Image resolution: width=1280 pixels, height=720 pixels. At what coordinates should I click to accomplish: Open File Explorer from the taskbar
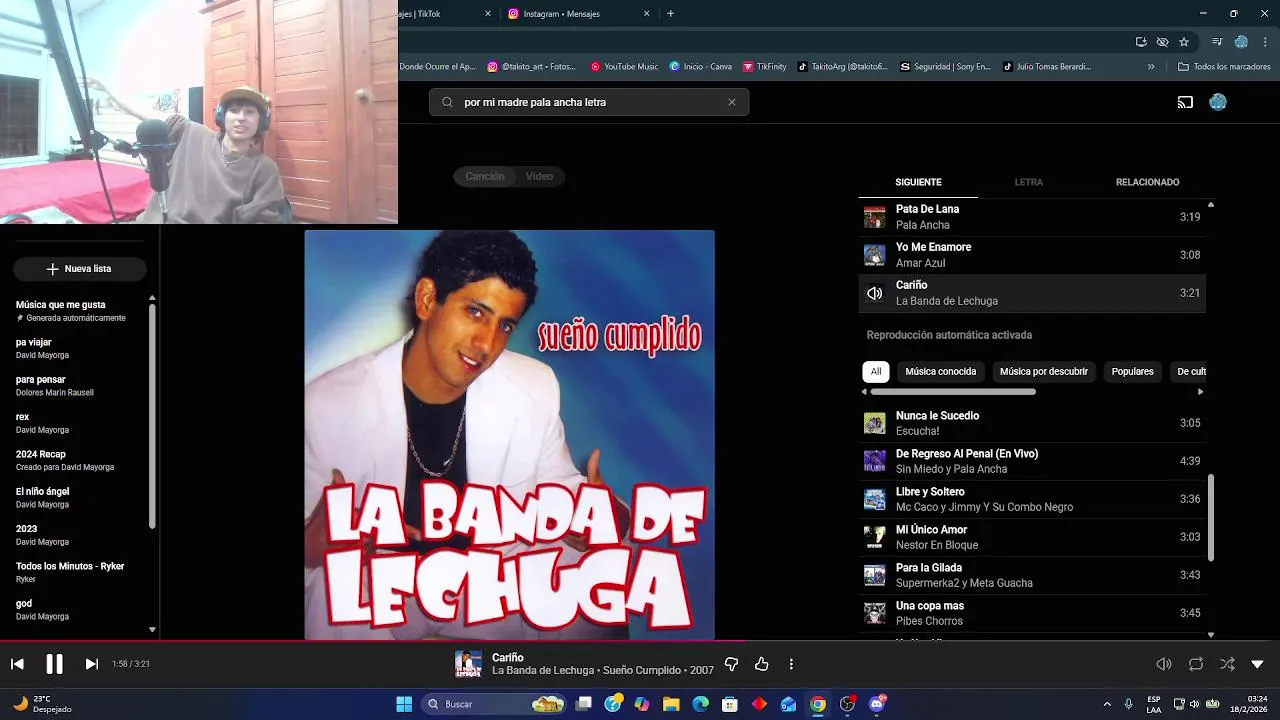pyautogui.click(x=671, y=704)
